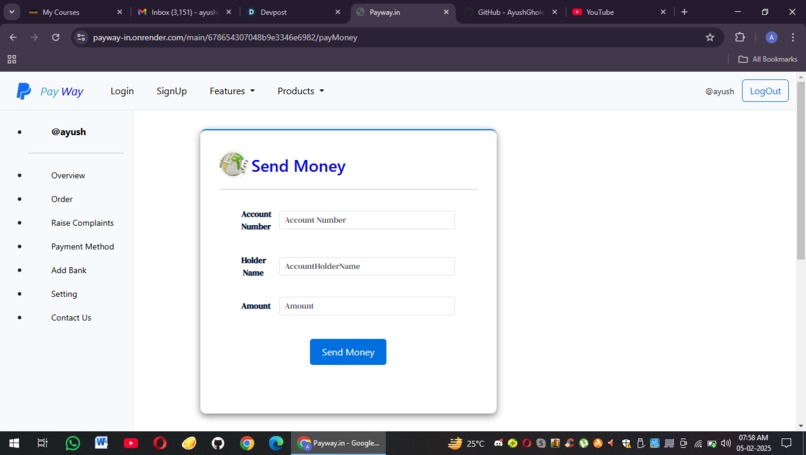
Task: Click the Send Money globe icon
Action: (233, 165)
